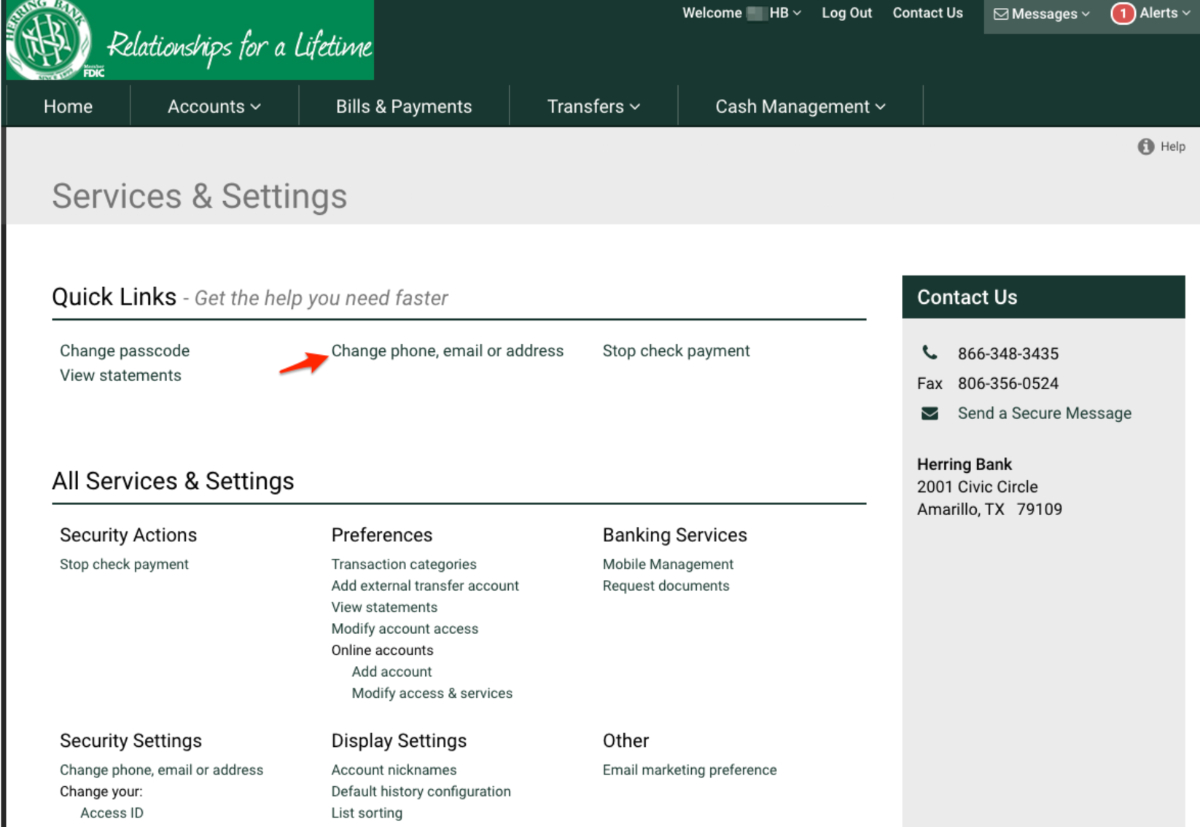Open the Welcome user dropdown
Screen dimensions: 1200x827
741,13
